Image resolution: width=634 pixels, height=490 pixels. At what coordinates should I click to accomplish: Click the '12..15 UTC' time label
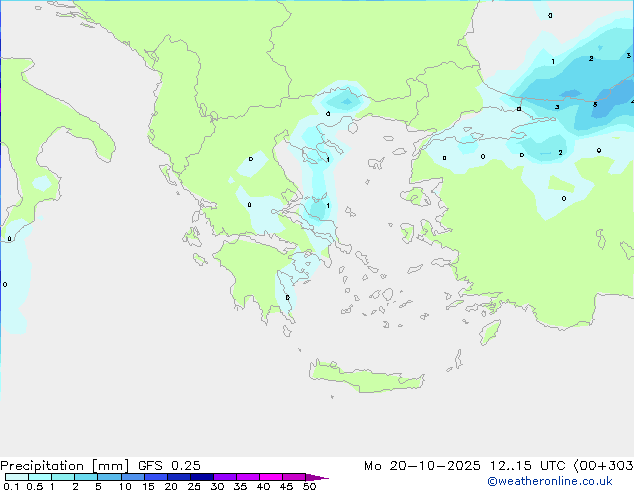[527, 466]
